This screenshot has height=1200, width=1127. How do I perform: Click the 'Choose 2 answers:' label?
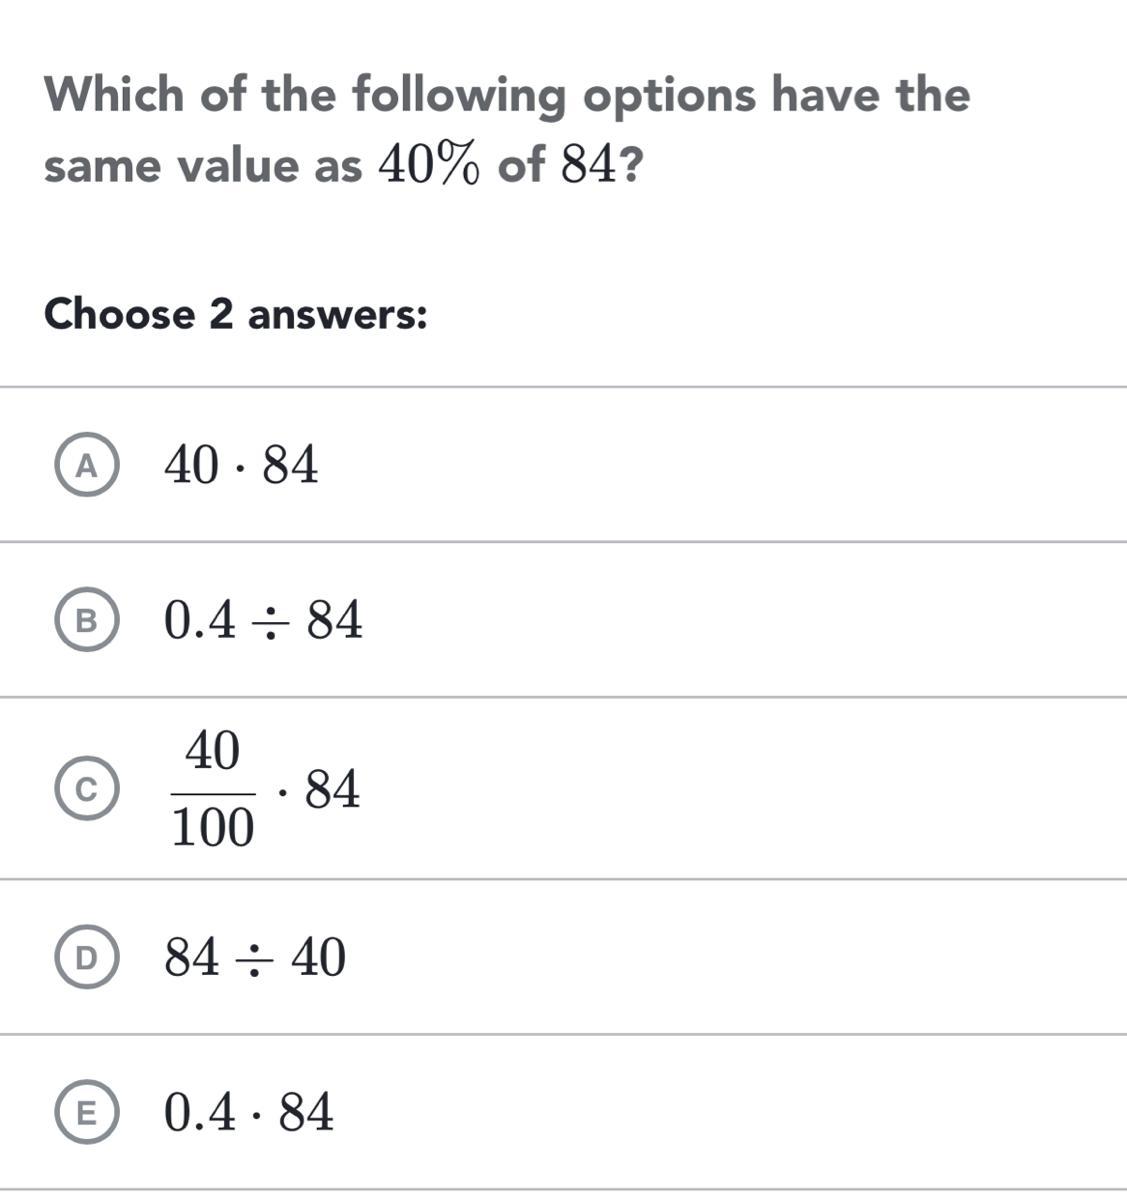click(236, 315)
